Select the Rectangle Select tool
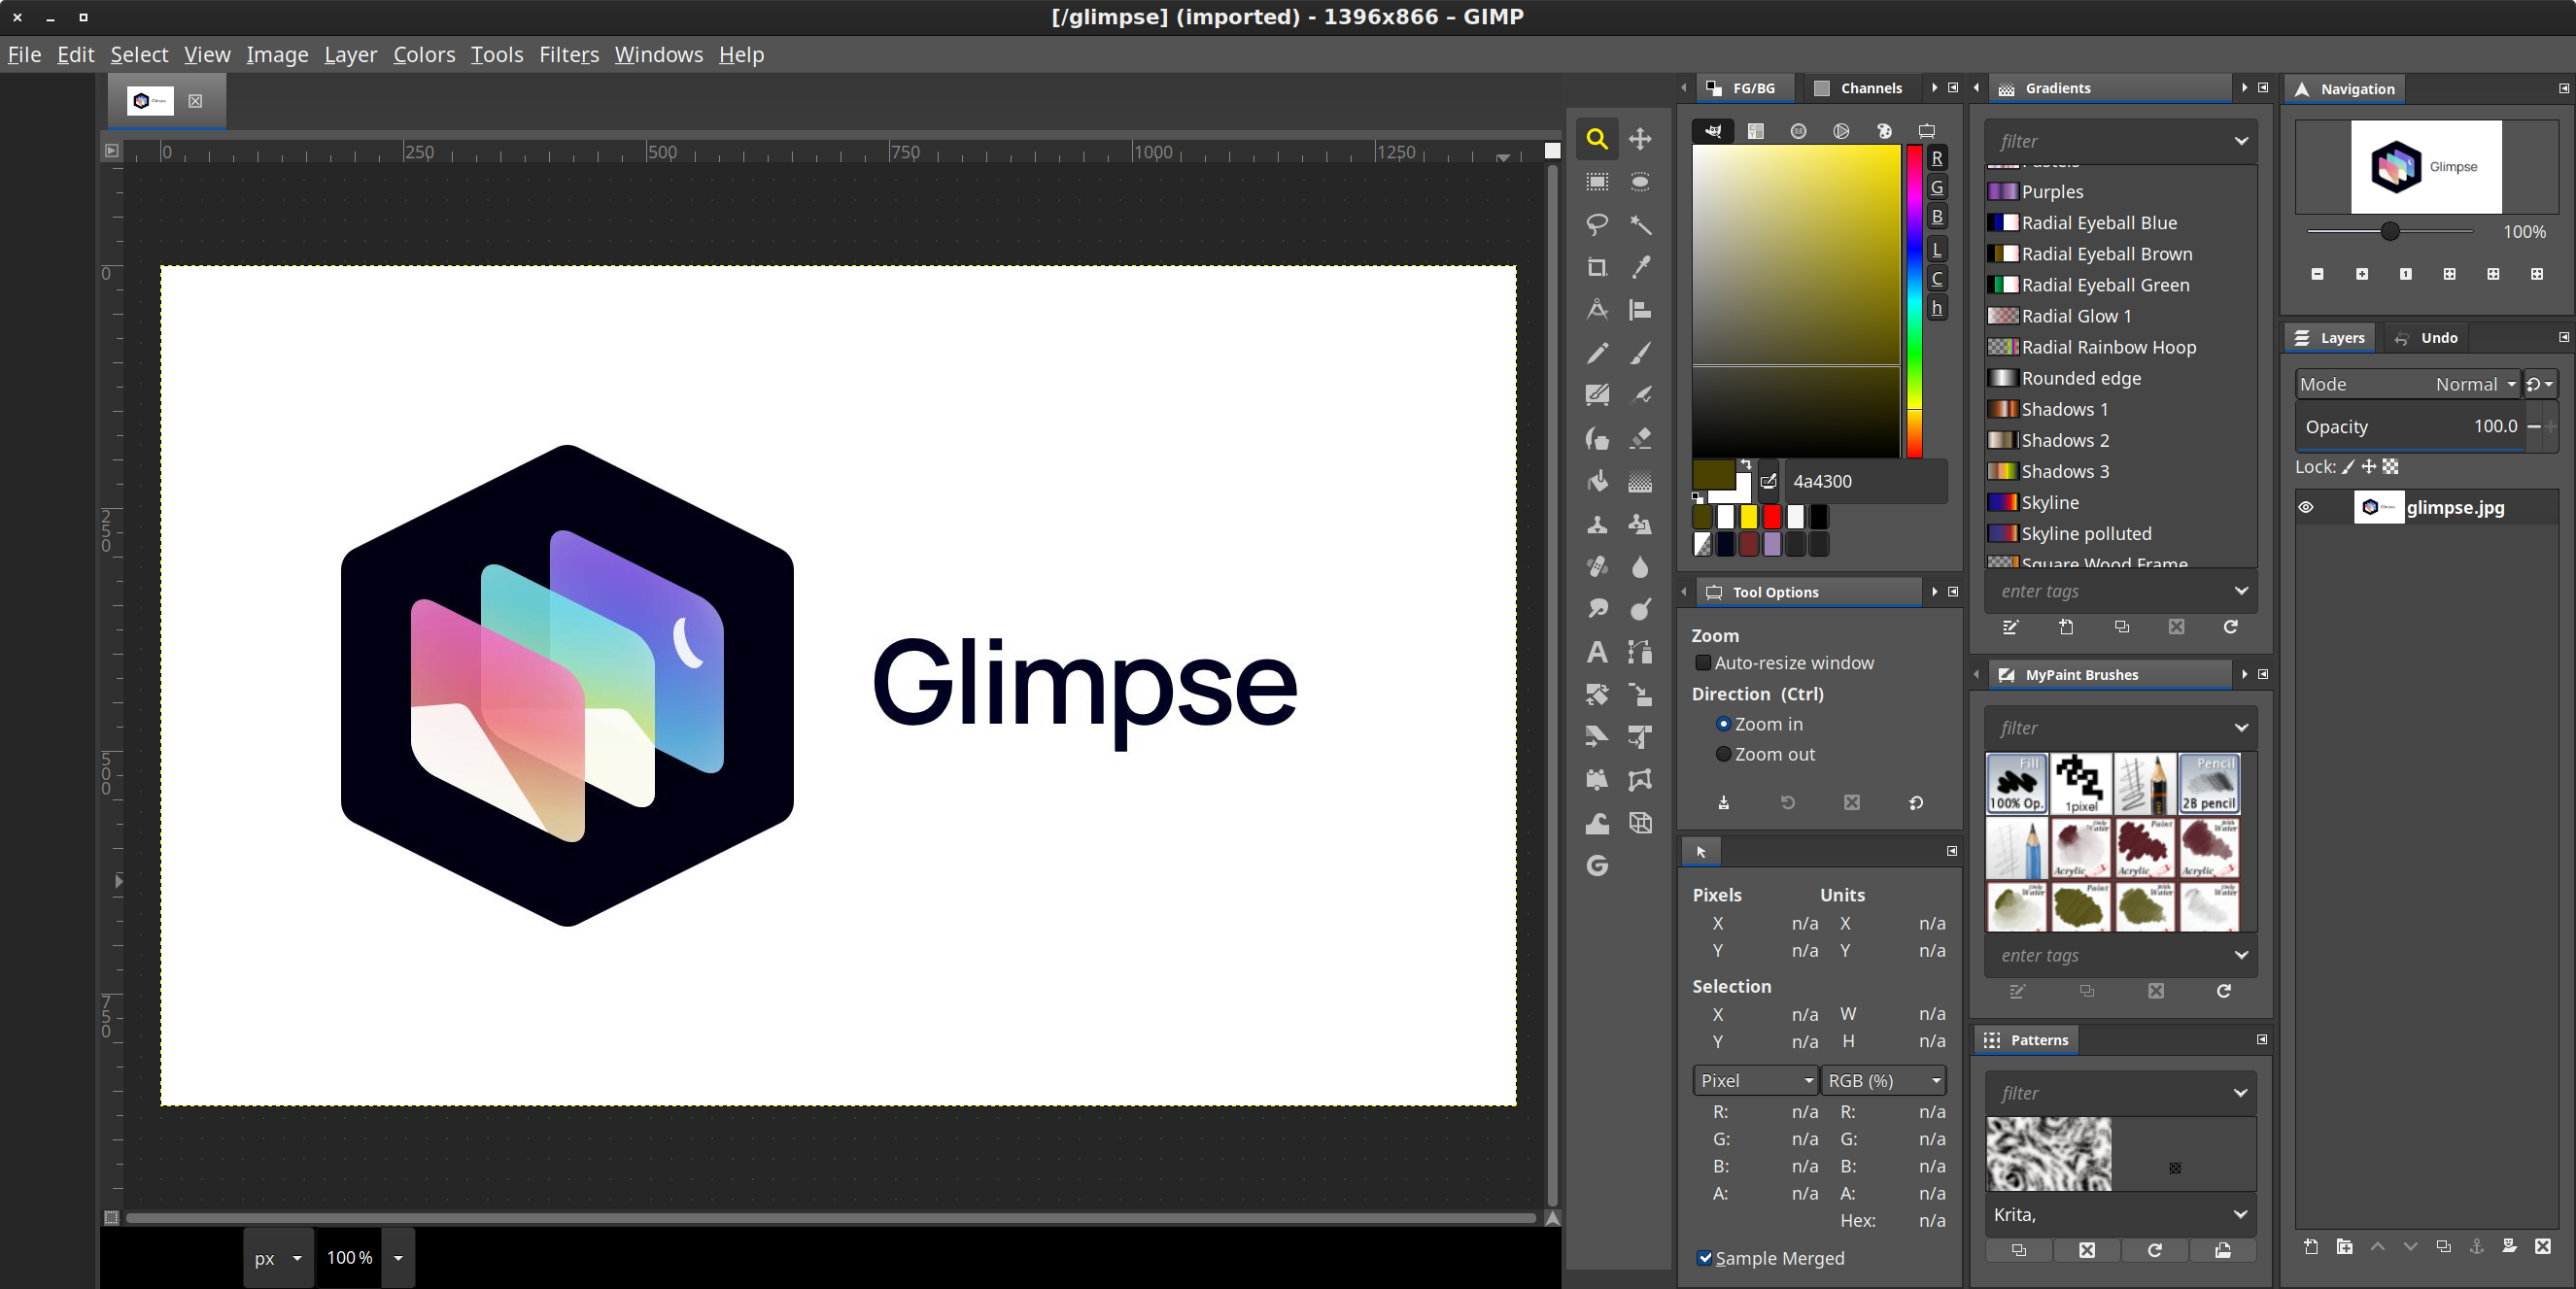2576x1289 pixels. click(1597, 182)
